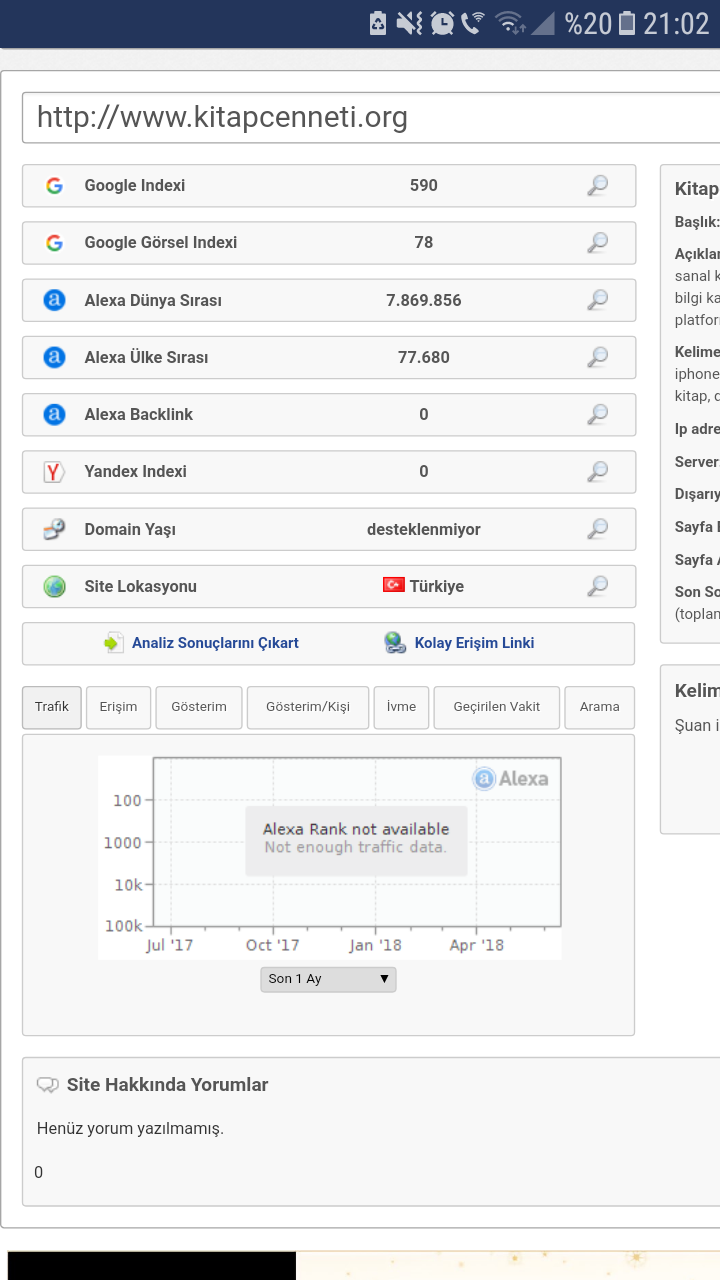Click the Google Indexi value 590
The width and height of the screenshot is (720, 1280).
[424, 185]
